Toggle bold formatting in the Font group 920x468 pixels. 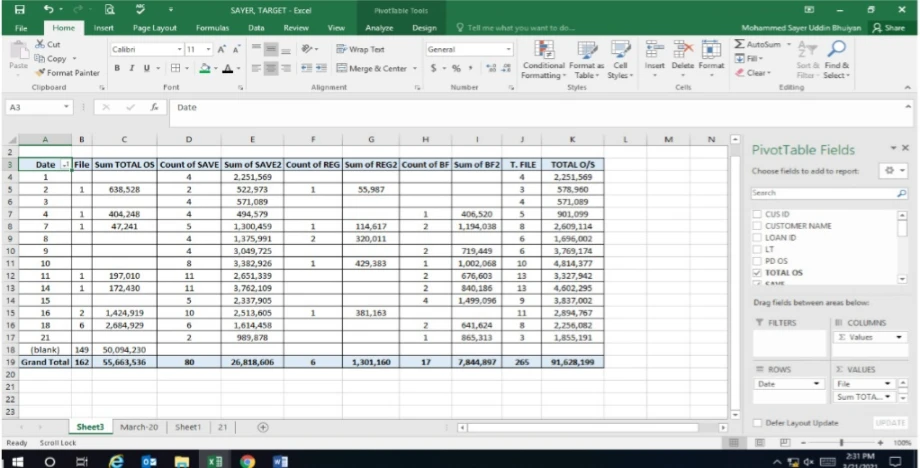(117, 68)
